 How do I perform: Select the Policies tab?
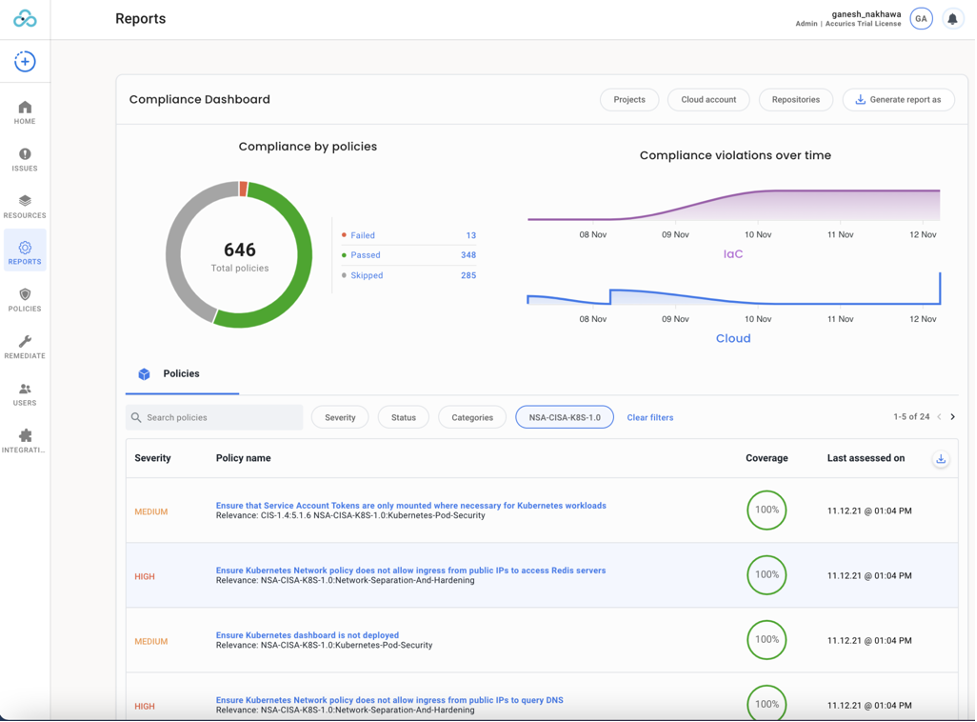coord(181,374)
